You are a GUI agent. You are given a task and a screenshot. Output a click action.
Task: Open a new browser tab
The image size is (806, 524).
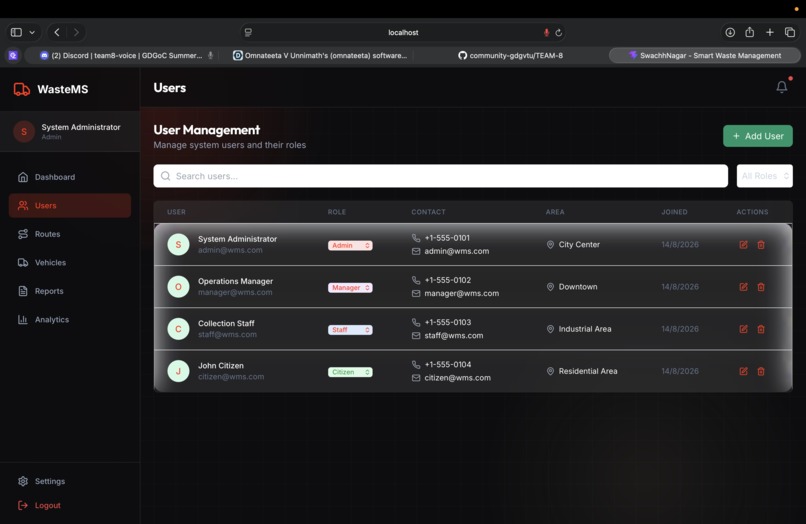click(770, 32)
